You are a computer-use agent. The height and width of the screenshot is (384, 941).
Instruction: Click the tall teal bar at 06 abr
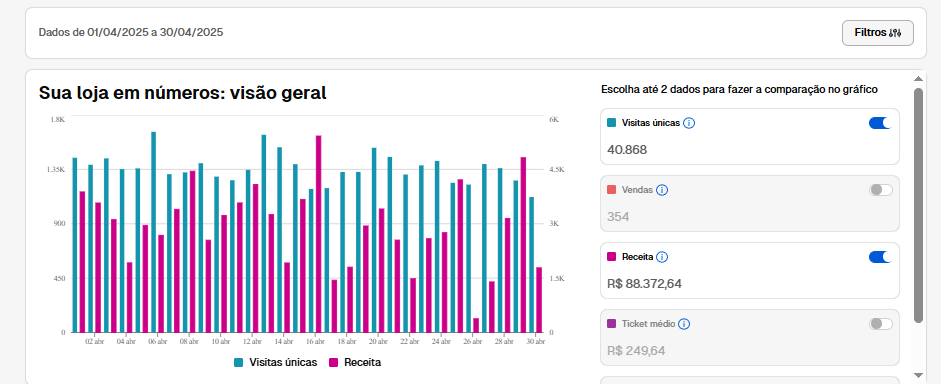154,232
